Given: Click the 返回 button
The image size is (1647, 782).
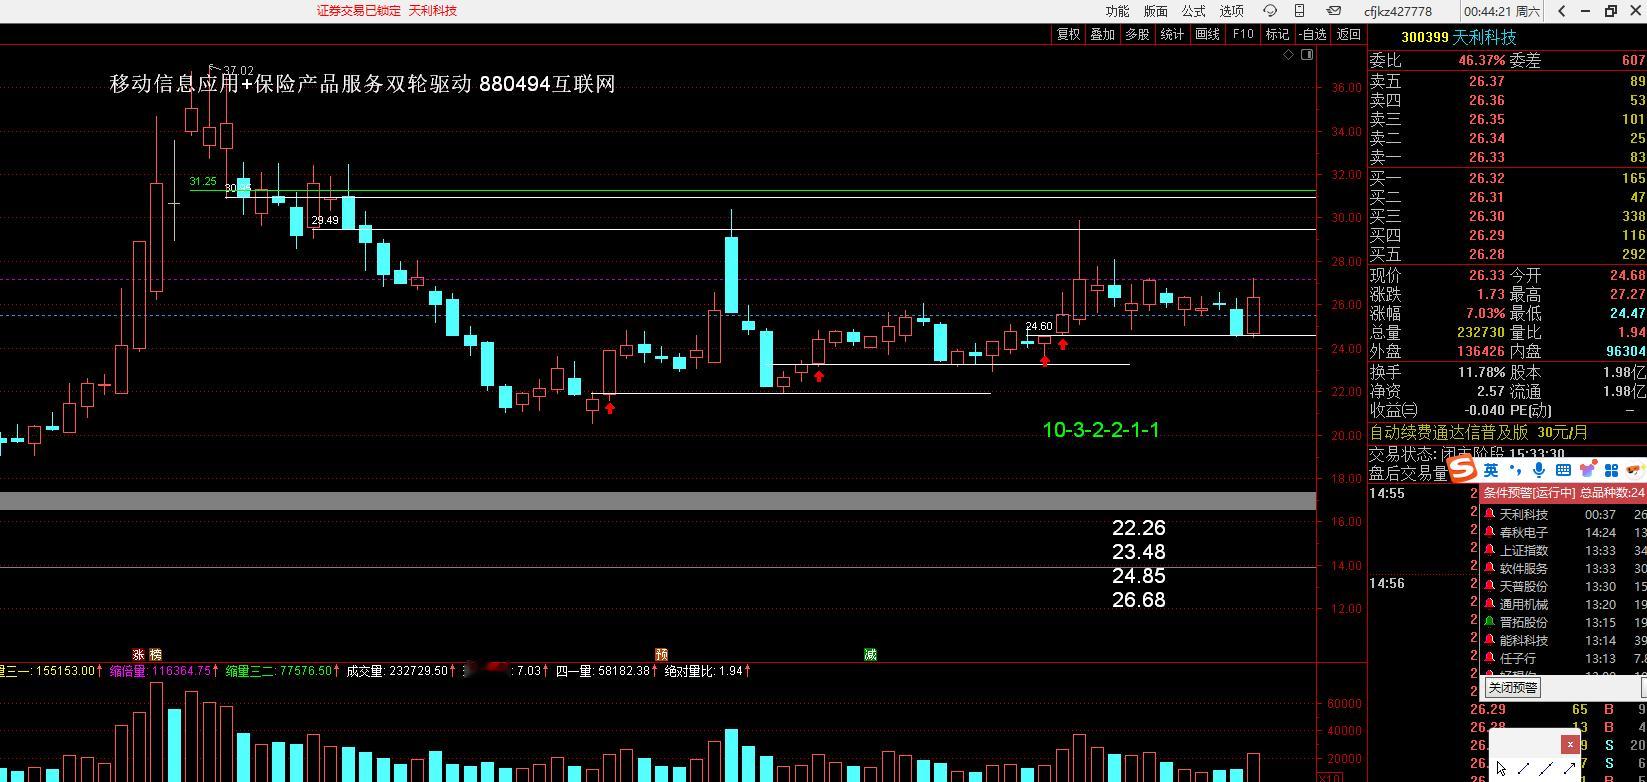Looking at the screenshot, I should pyautogui.click(x=1349, y=34).
